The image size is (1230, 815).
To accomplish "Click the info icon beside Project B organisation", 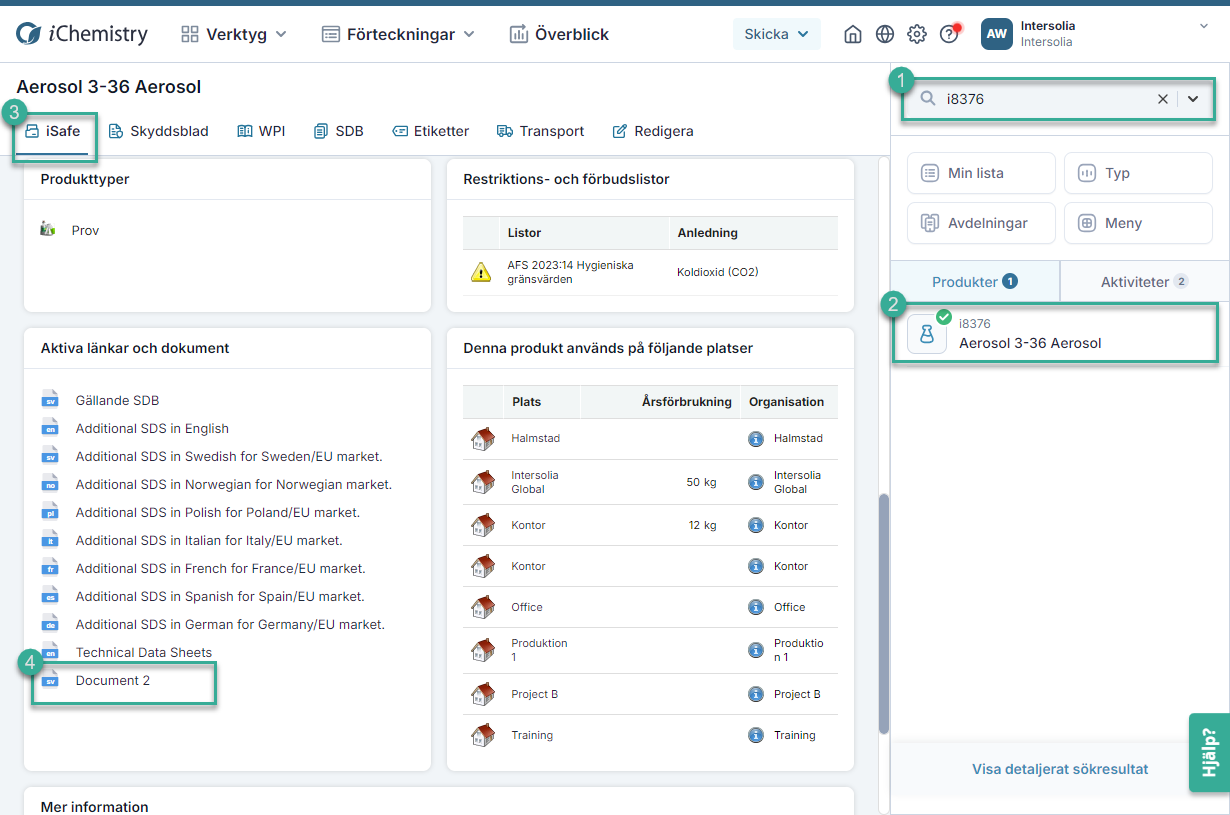I will 756,694.
